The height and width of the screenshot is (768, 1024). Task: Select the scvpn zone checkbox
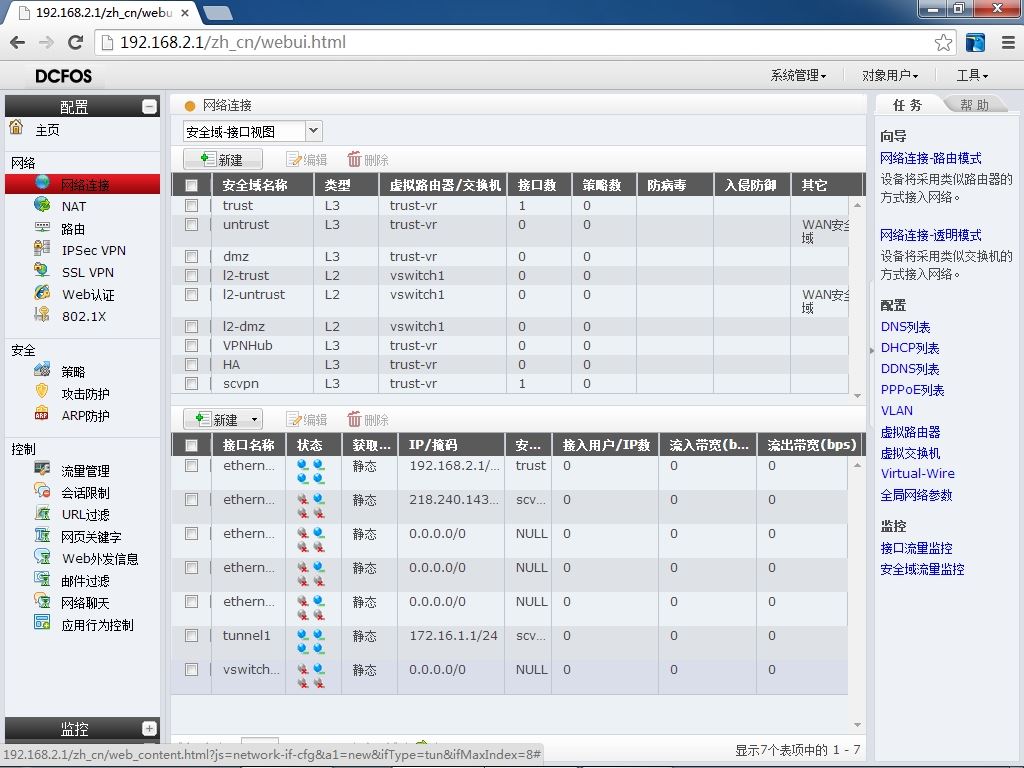pyautogui.click(x=191, y=384)
